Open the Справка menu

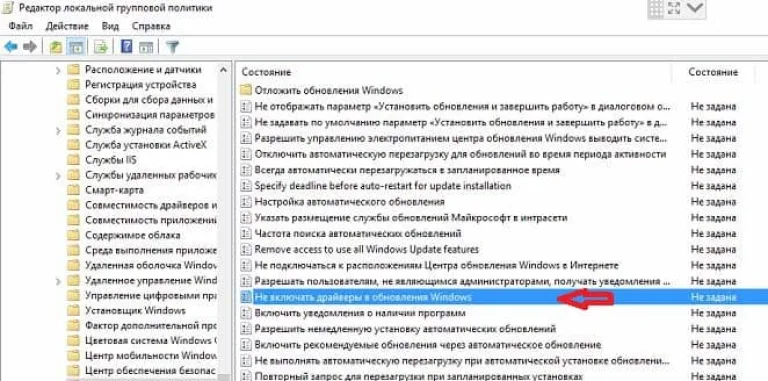151,26
